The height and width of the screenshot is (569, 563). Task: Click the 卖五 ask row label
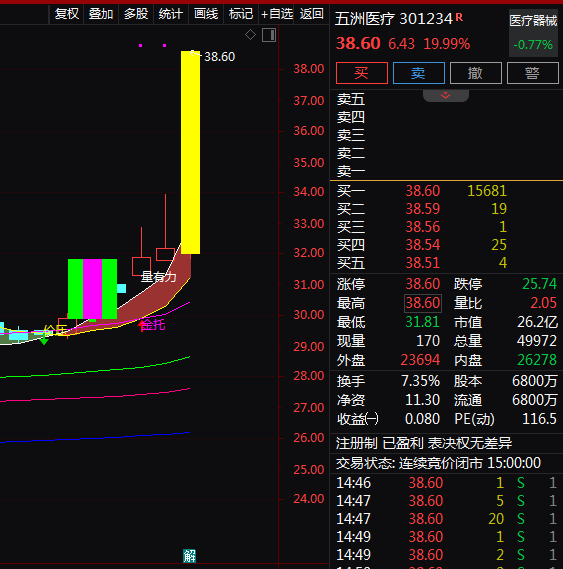tap(351, 99)
